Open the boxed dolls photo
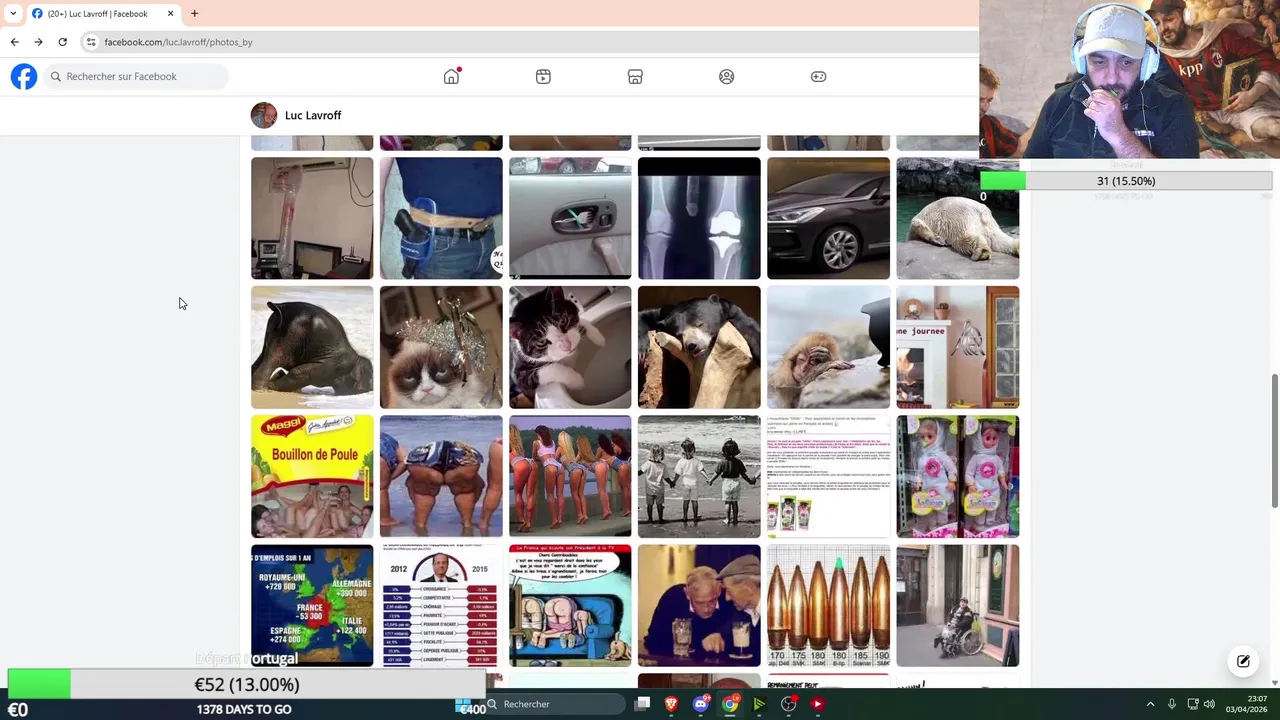Viewport: 1280px width, 720px height. point(957,476)
